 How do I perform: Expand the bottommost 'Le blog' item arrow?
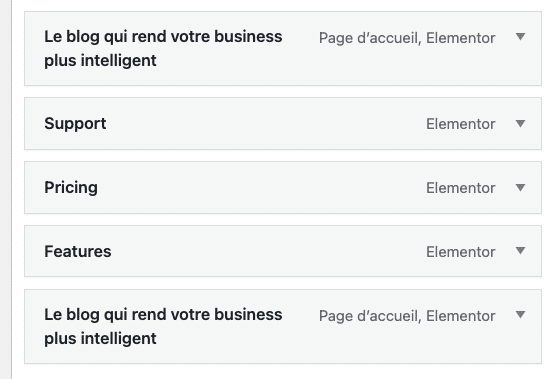[x=520, y=315]
